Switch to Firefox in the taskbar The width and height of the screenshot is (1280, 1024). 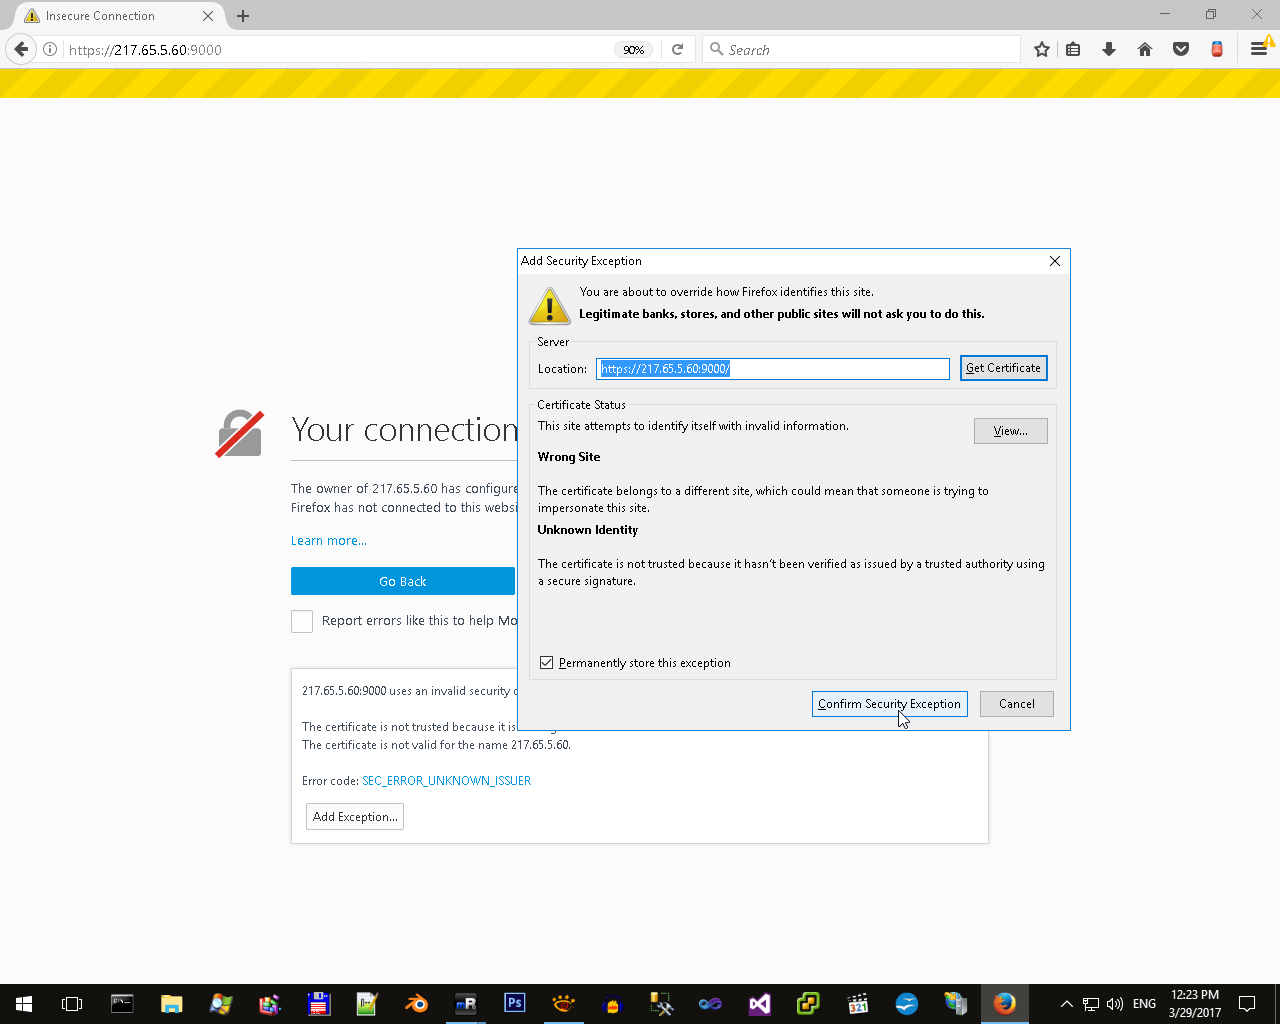(x=1005, y=1004)
